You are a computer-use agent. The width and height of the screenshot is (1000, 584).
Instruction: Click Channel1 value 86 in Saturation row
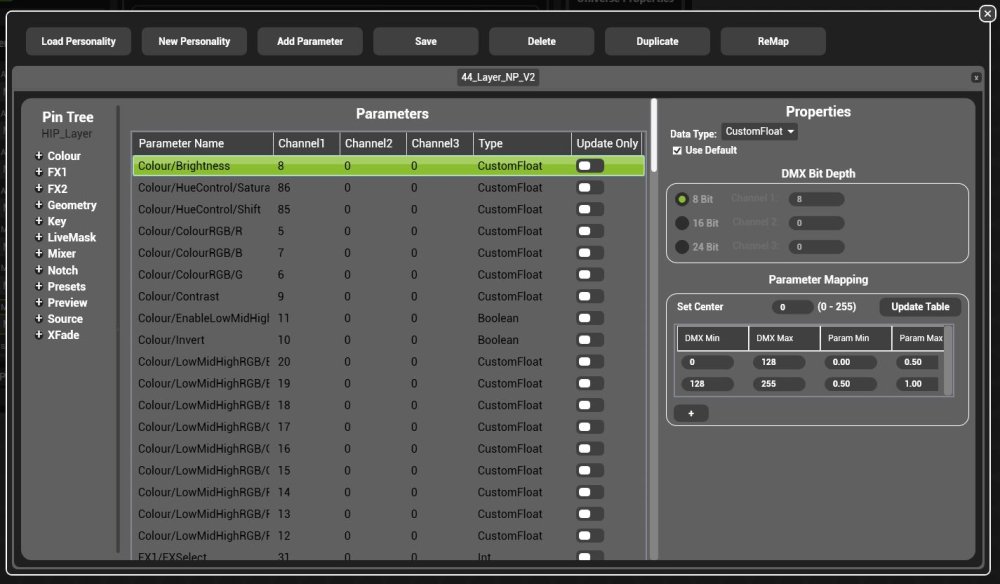284,187
